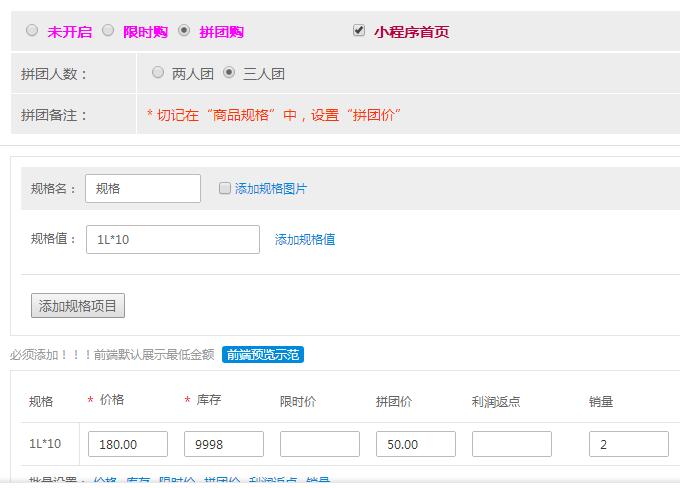This screenshot has height=488, width=680.
Task: Pick the 三人团 group size option
Action: (x=229, y=73)
